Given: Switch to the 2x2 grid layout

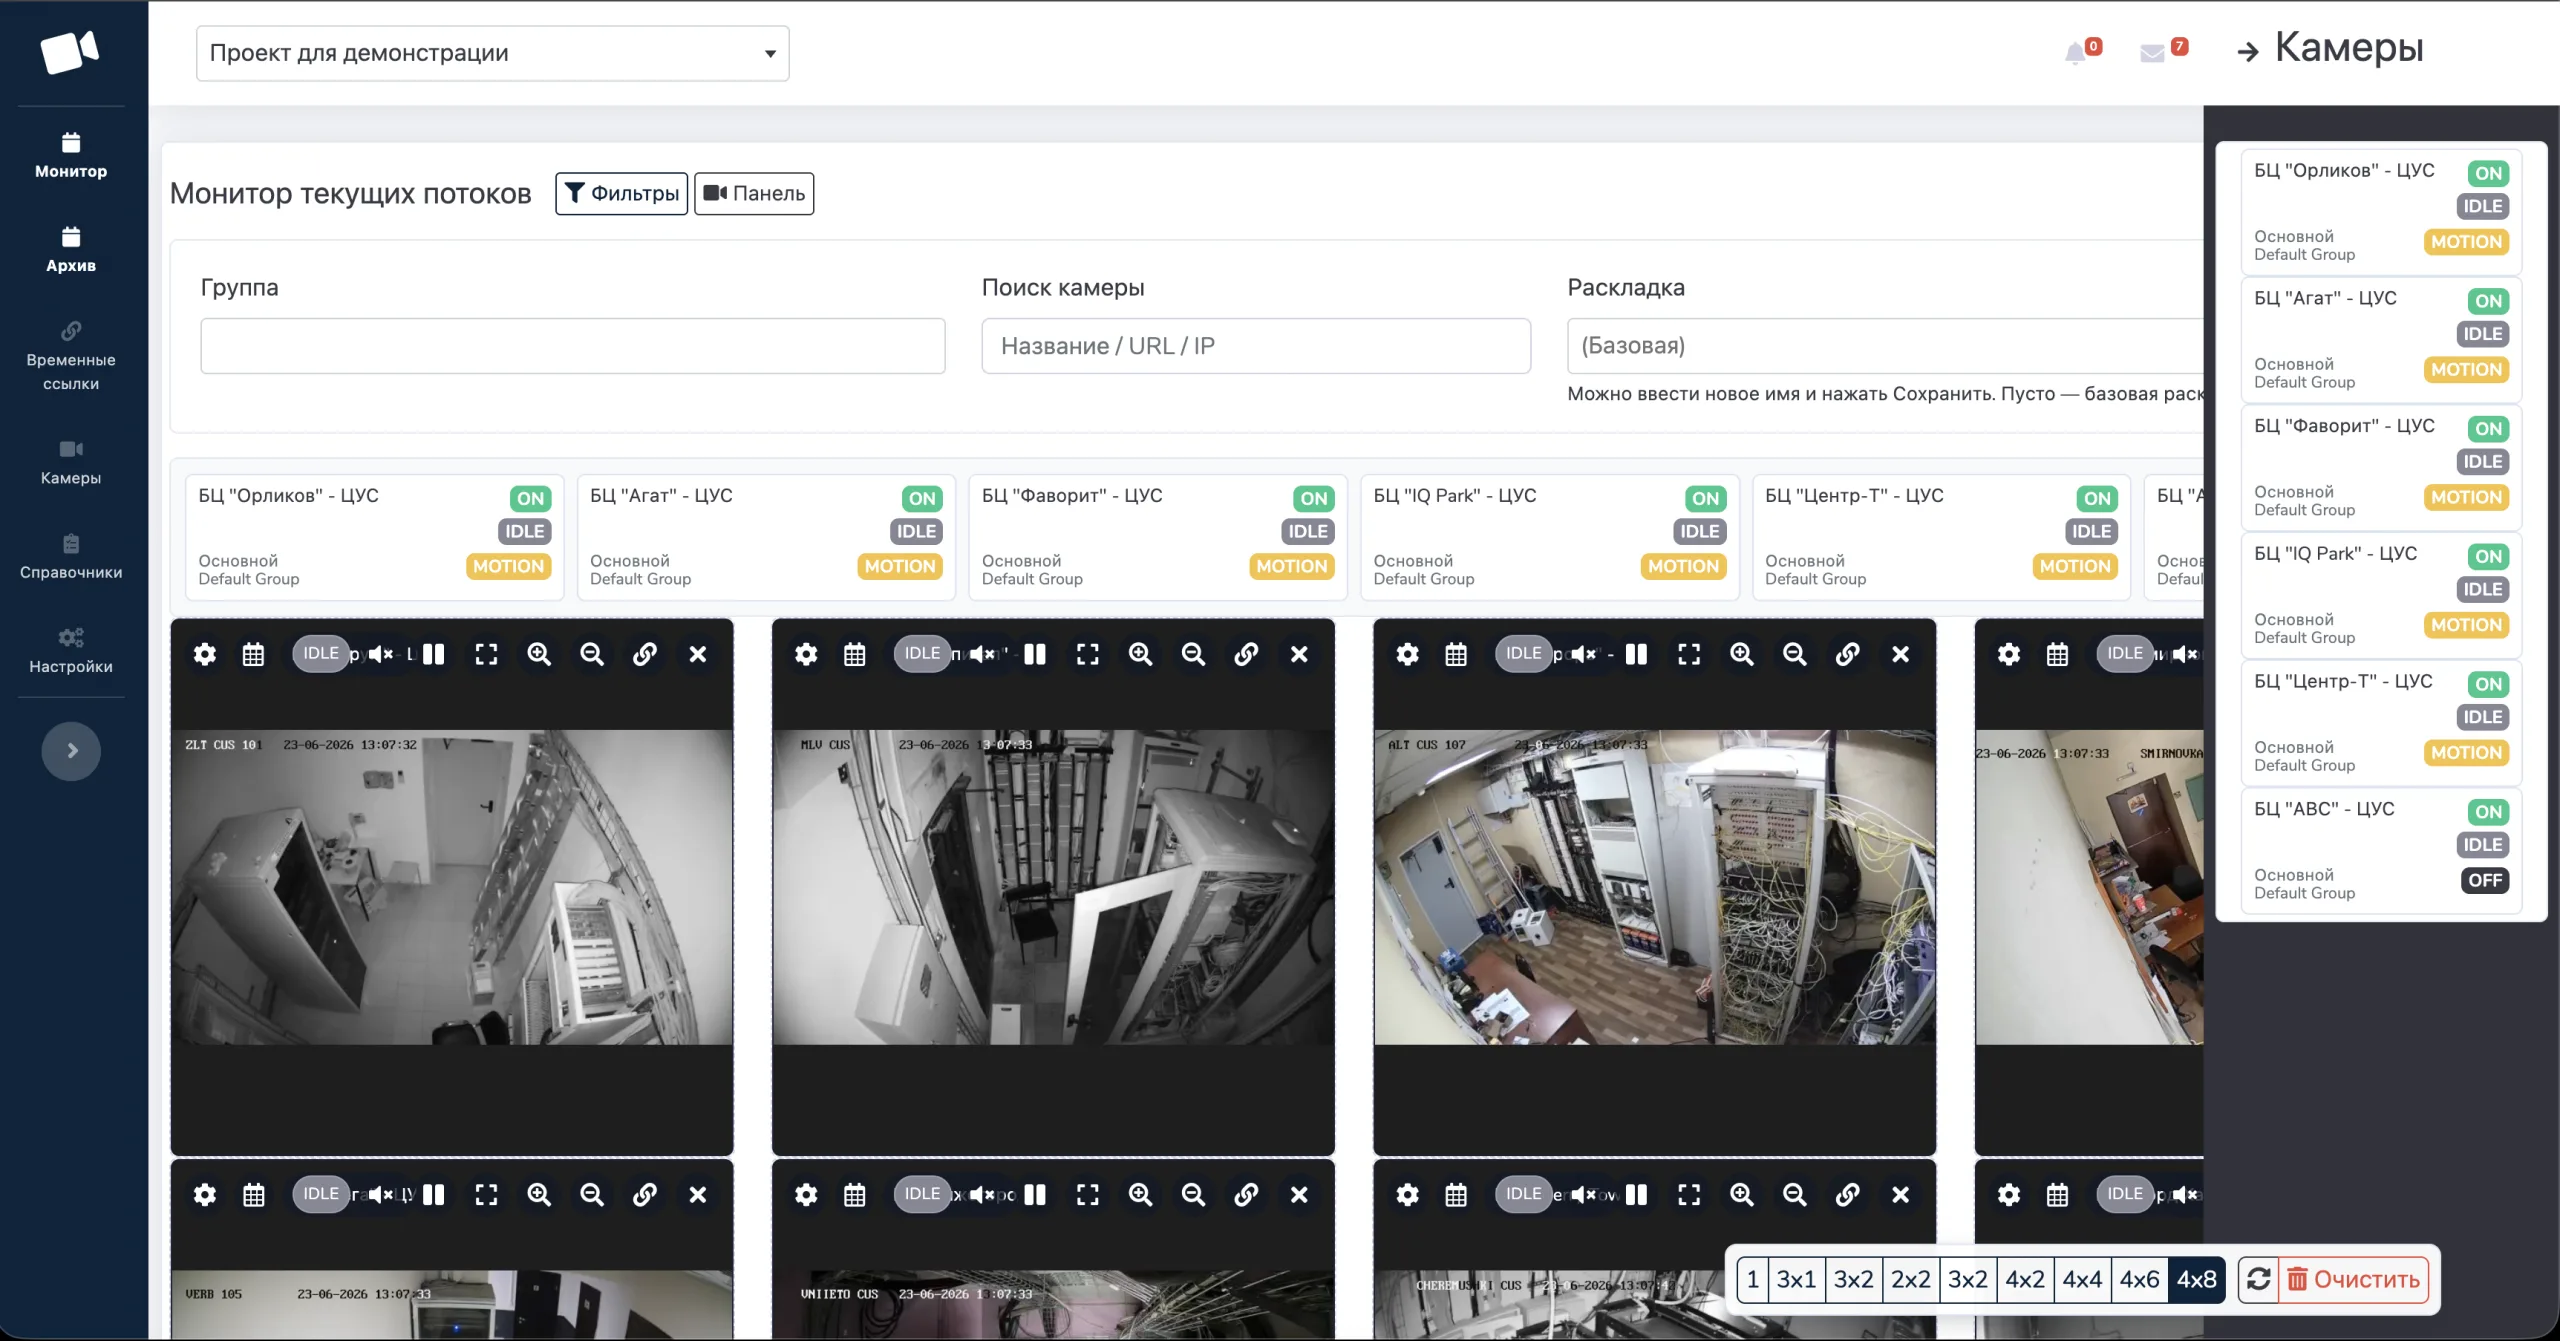Looking at the screenshot, I should [x=1910, y=1279].
